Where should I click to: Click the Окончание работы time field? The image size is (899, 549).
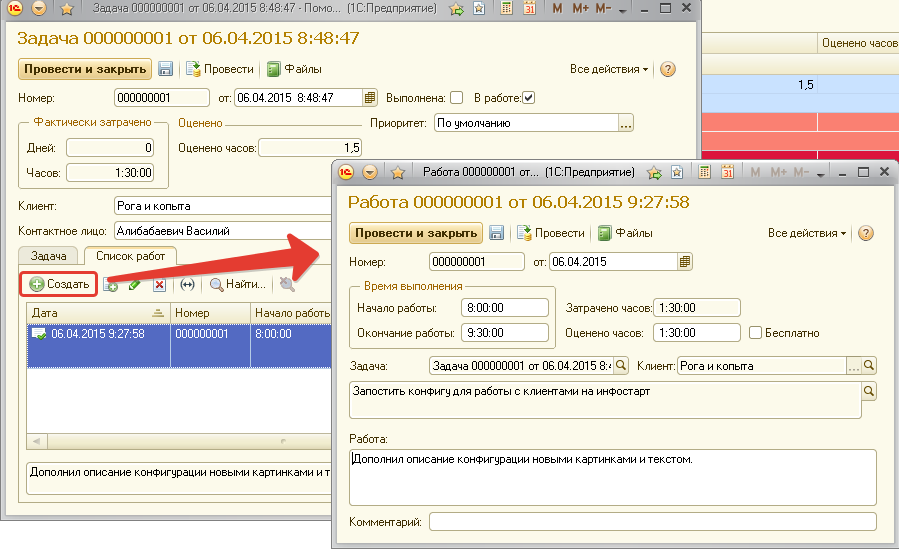505,333
